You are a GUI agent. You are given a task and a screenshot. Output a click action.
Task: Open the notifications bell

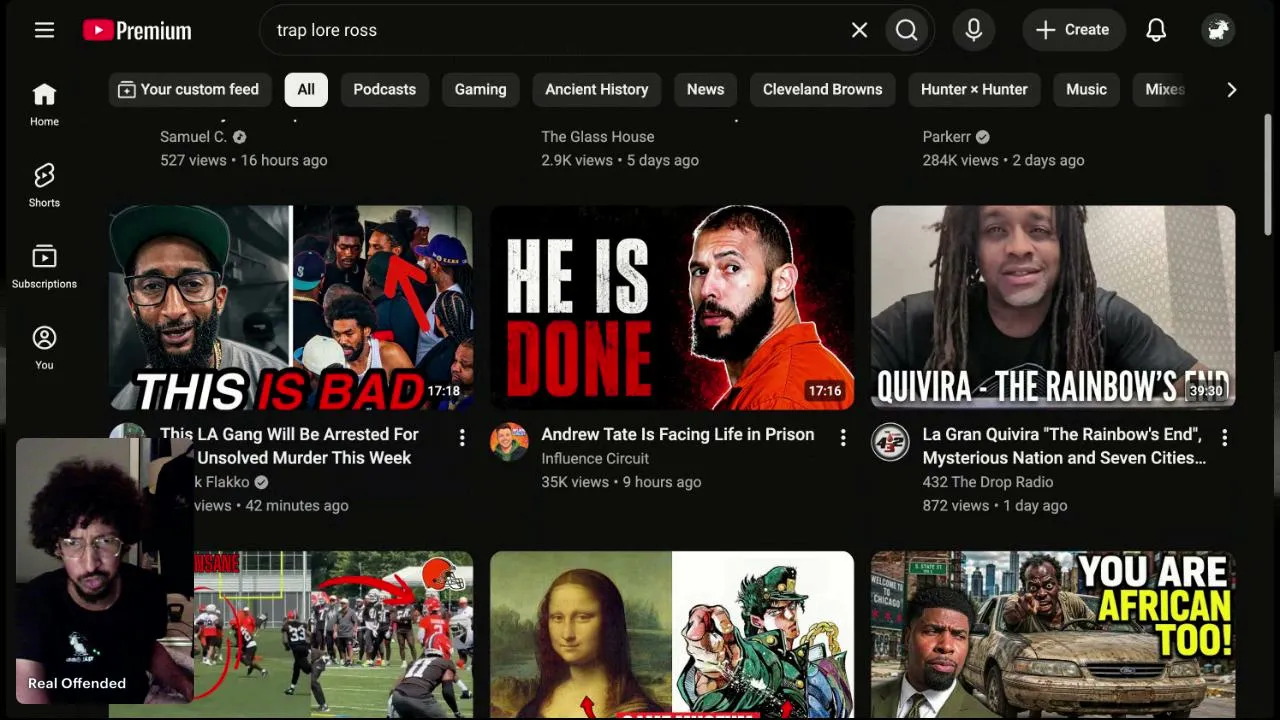pos(1156,30)
